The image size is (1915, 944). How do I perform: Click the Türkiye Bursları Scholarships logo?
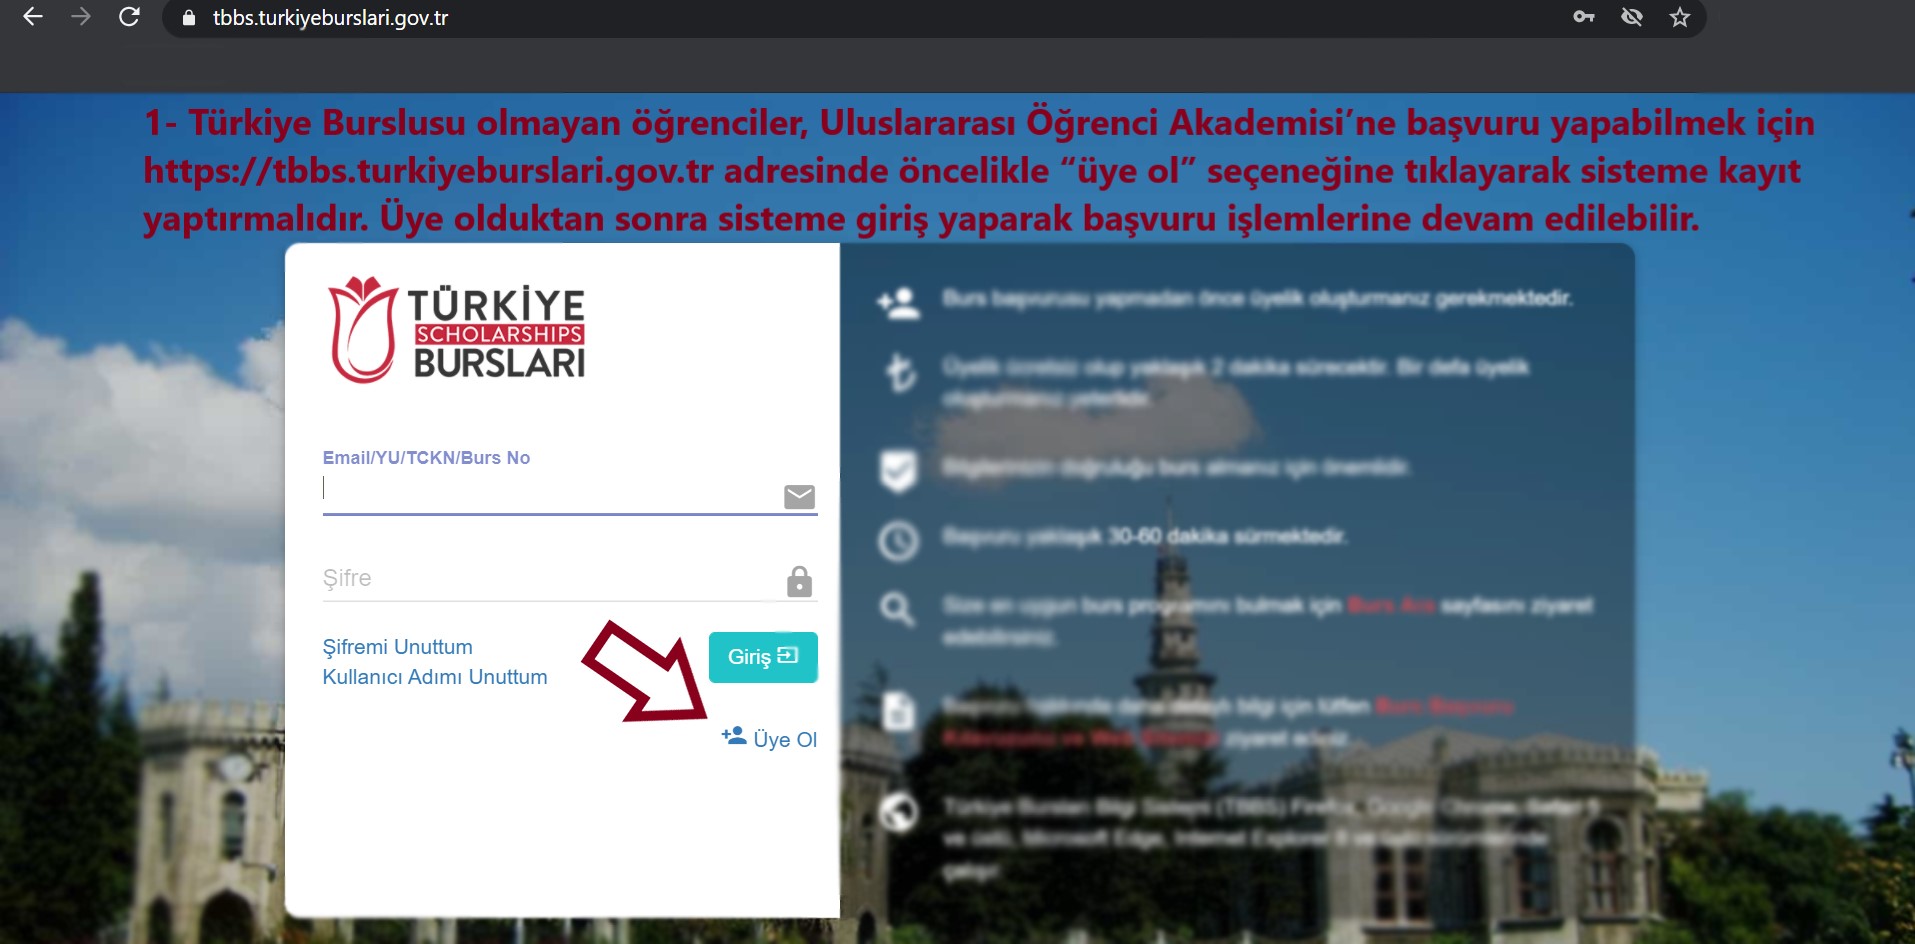(x=457, y=330)
